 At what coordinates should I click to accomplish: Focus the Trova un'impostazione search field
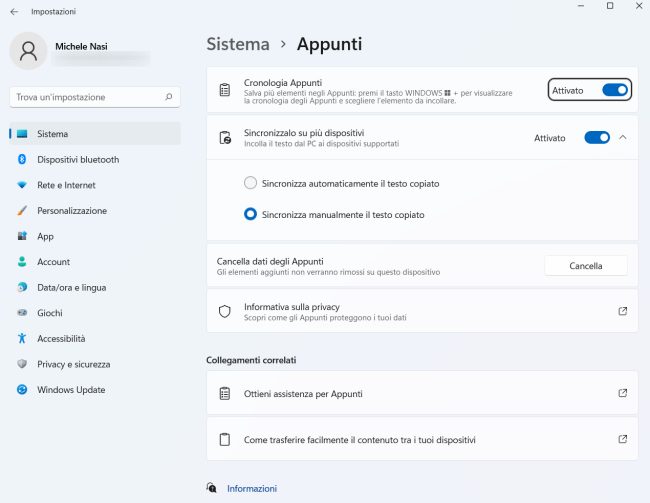click(88, 97)
